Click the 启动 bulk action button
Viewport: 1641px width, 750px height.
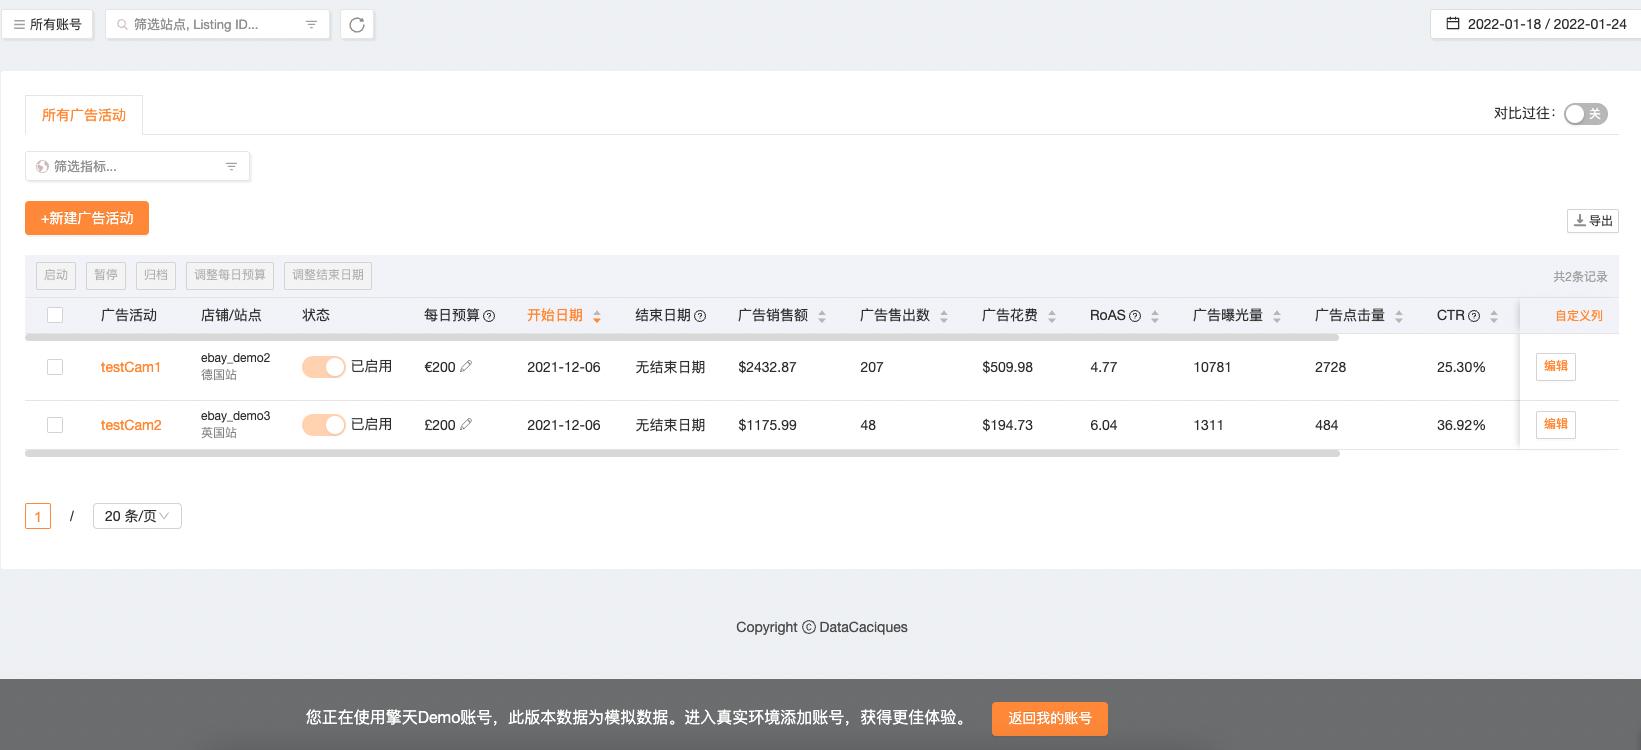pos(56,275)
